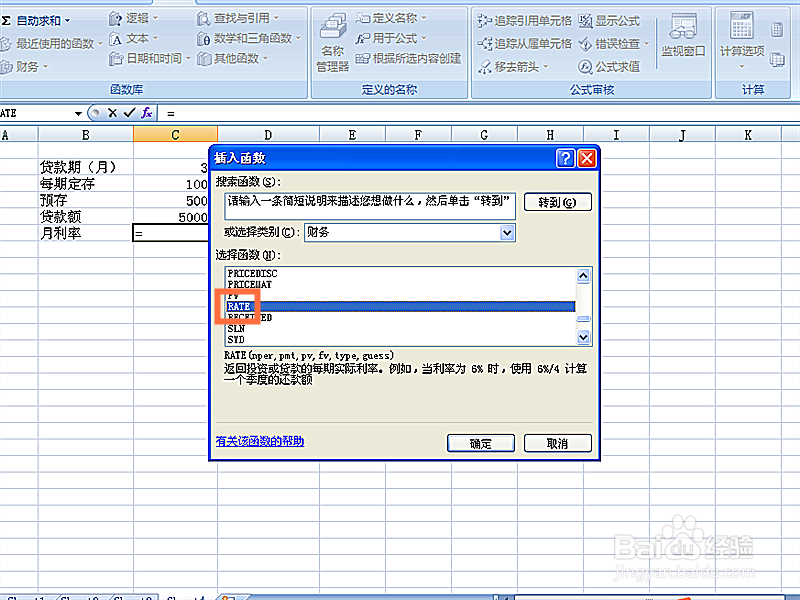Select cell labeled 月利率
Screen dimensions: 800x600
[x=86, y=233]
